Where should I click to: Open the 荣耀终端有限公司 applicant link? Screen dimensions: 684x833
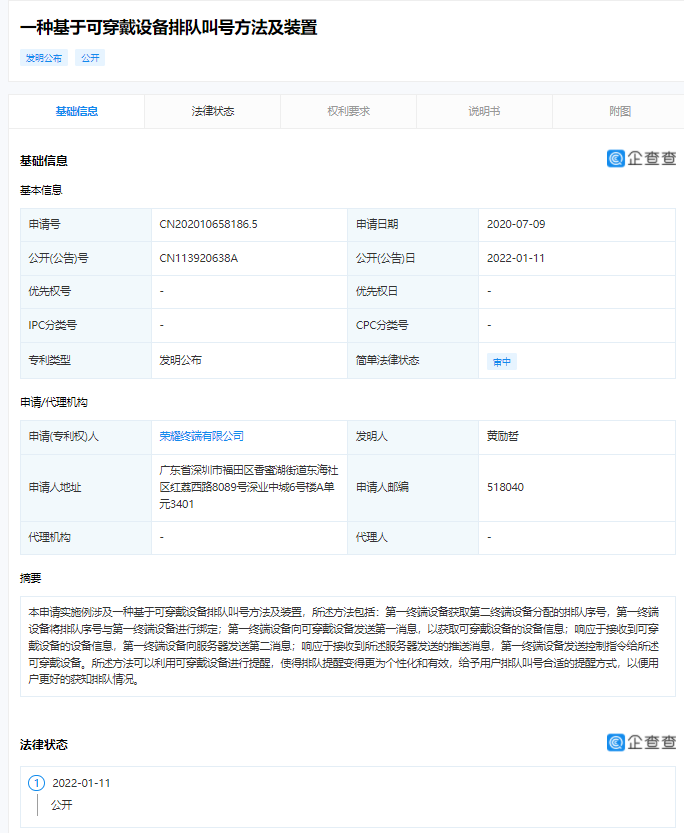click(x=201, y=436)
